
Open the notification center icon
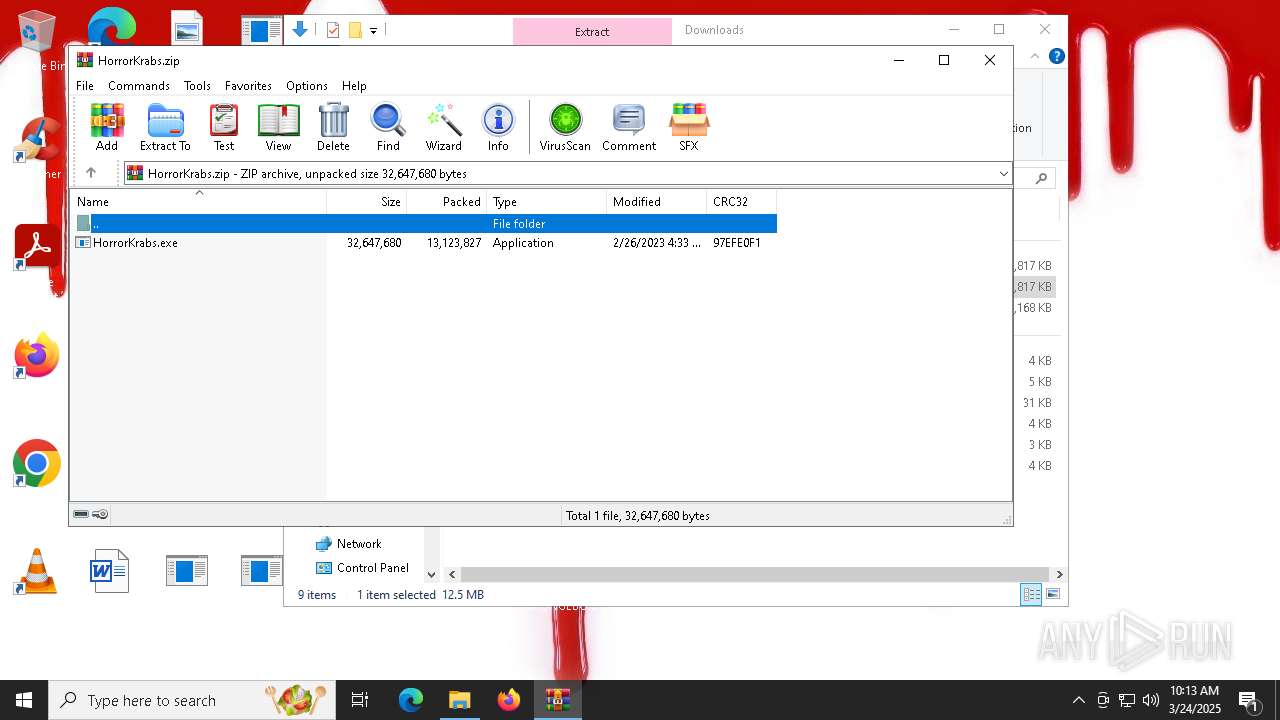[1248, 700]
